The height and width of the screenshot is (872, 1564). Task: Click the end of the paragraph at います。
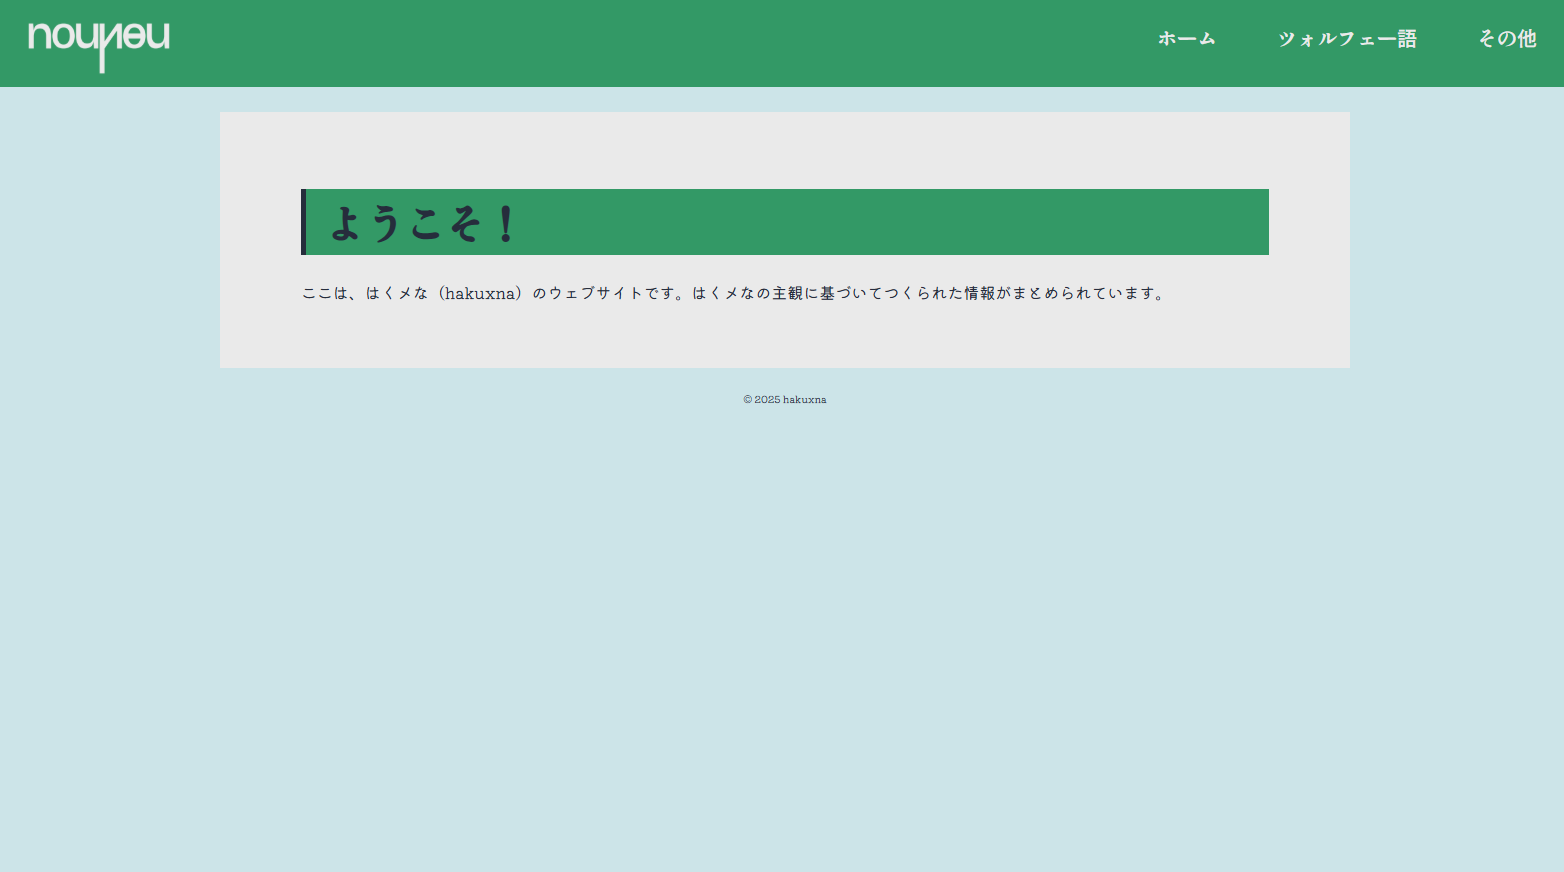(1140, 293)
